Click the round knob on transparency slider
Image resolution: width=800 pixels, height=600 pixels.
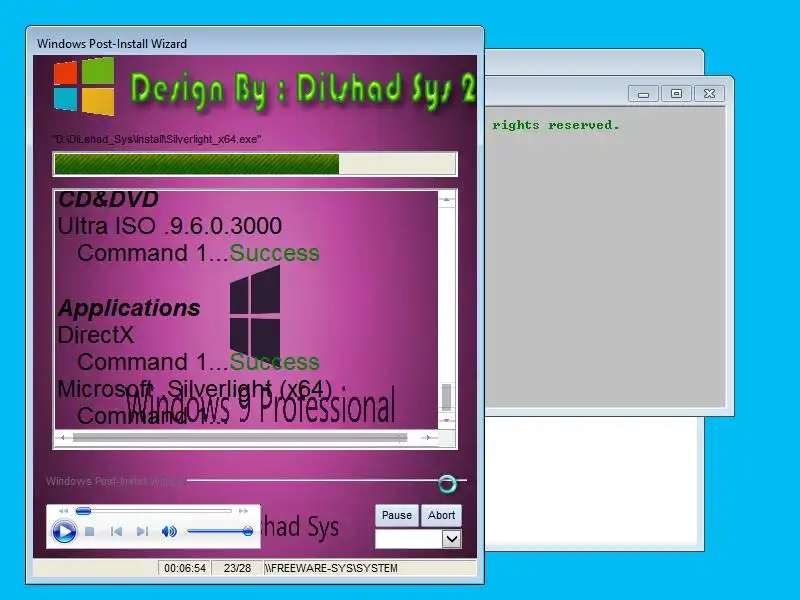[447, 484]
